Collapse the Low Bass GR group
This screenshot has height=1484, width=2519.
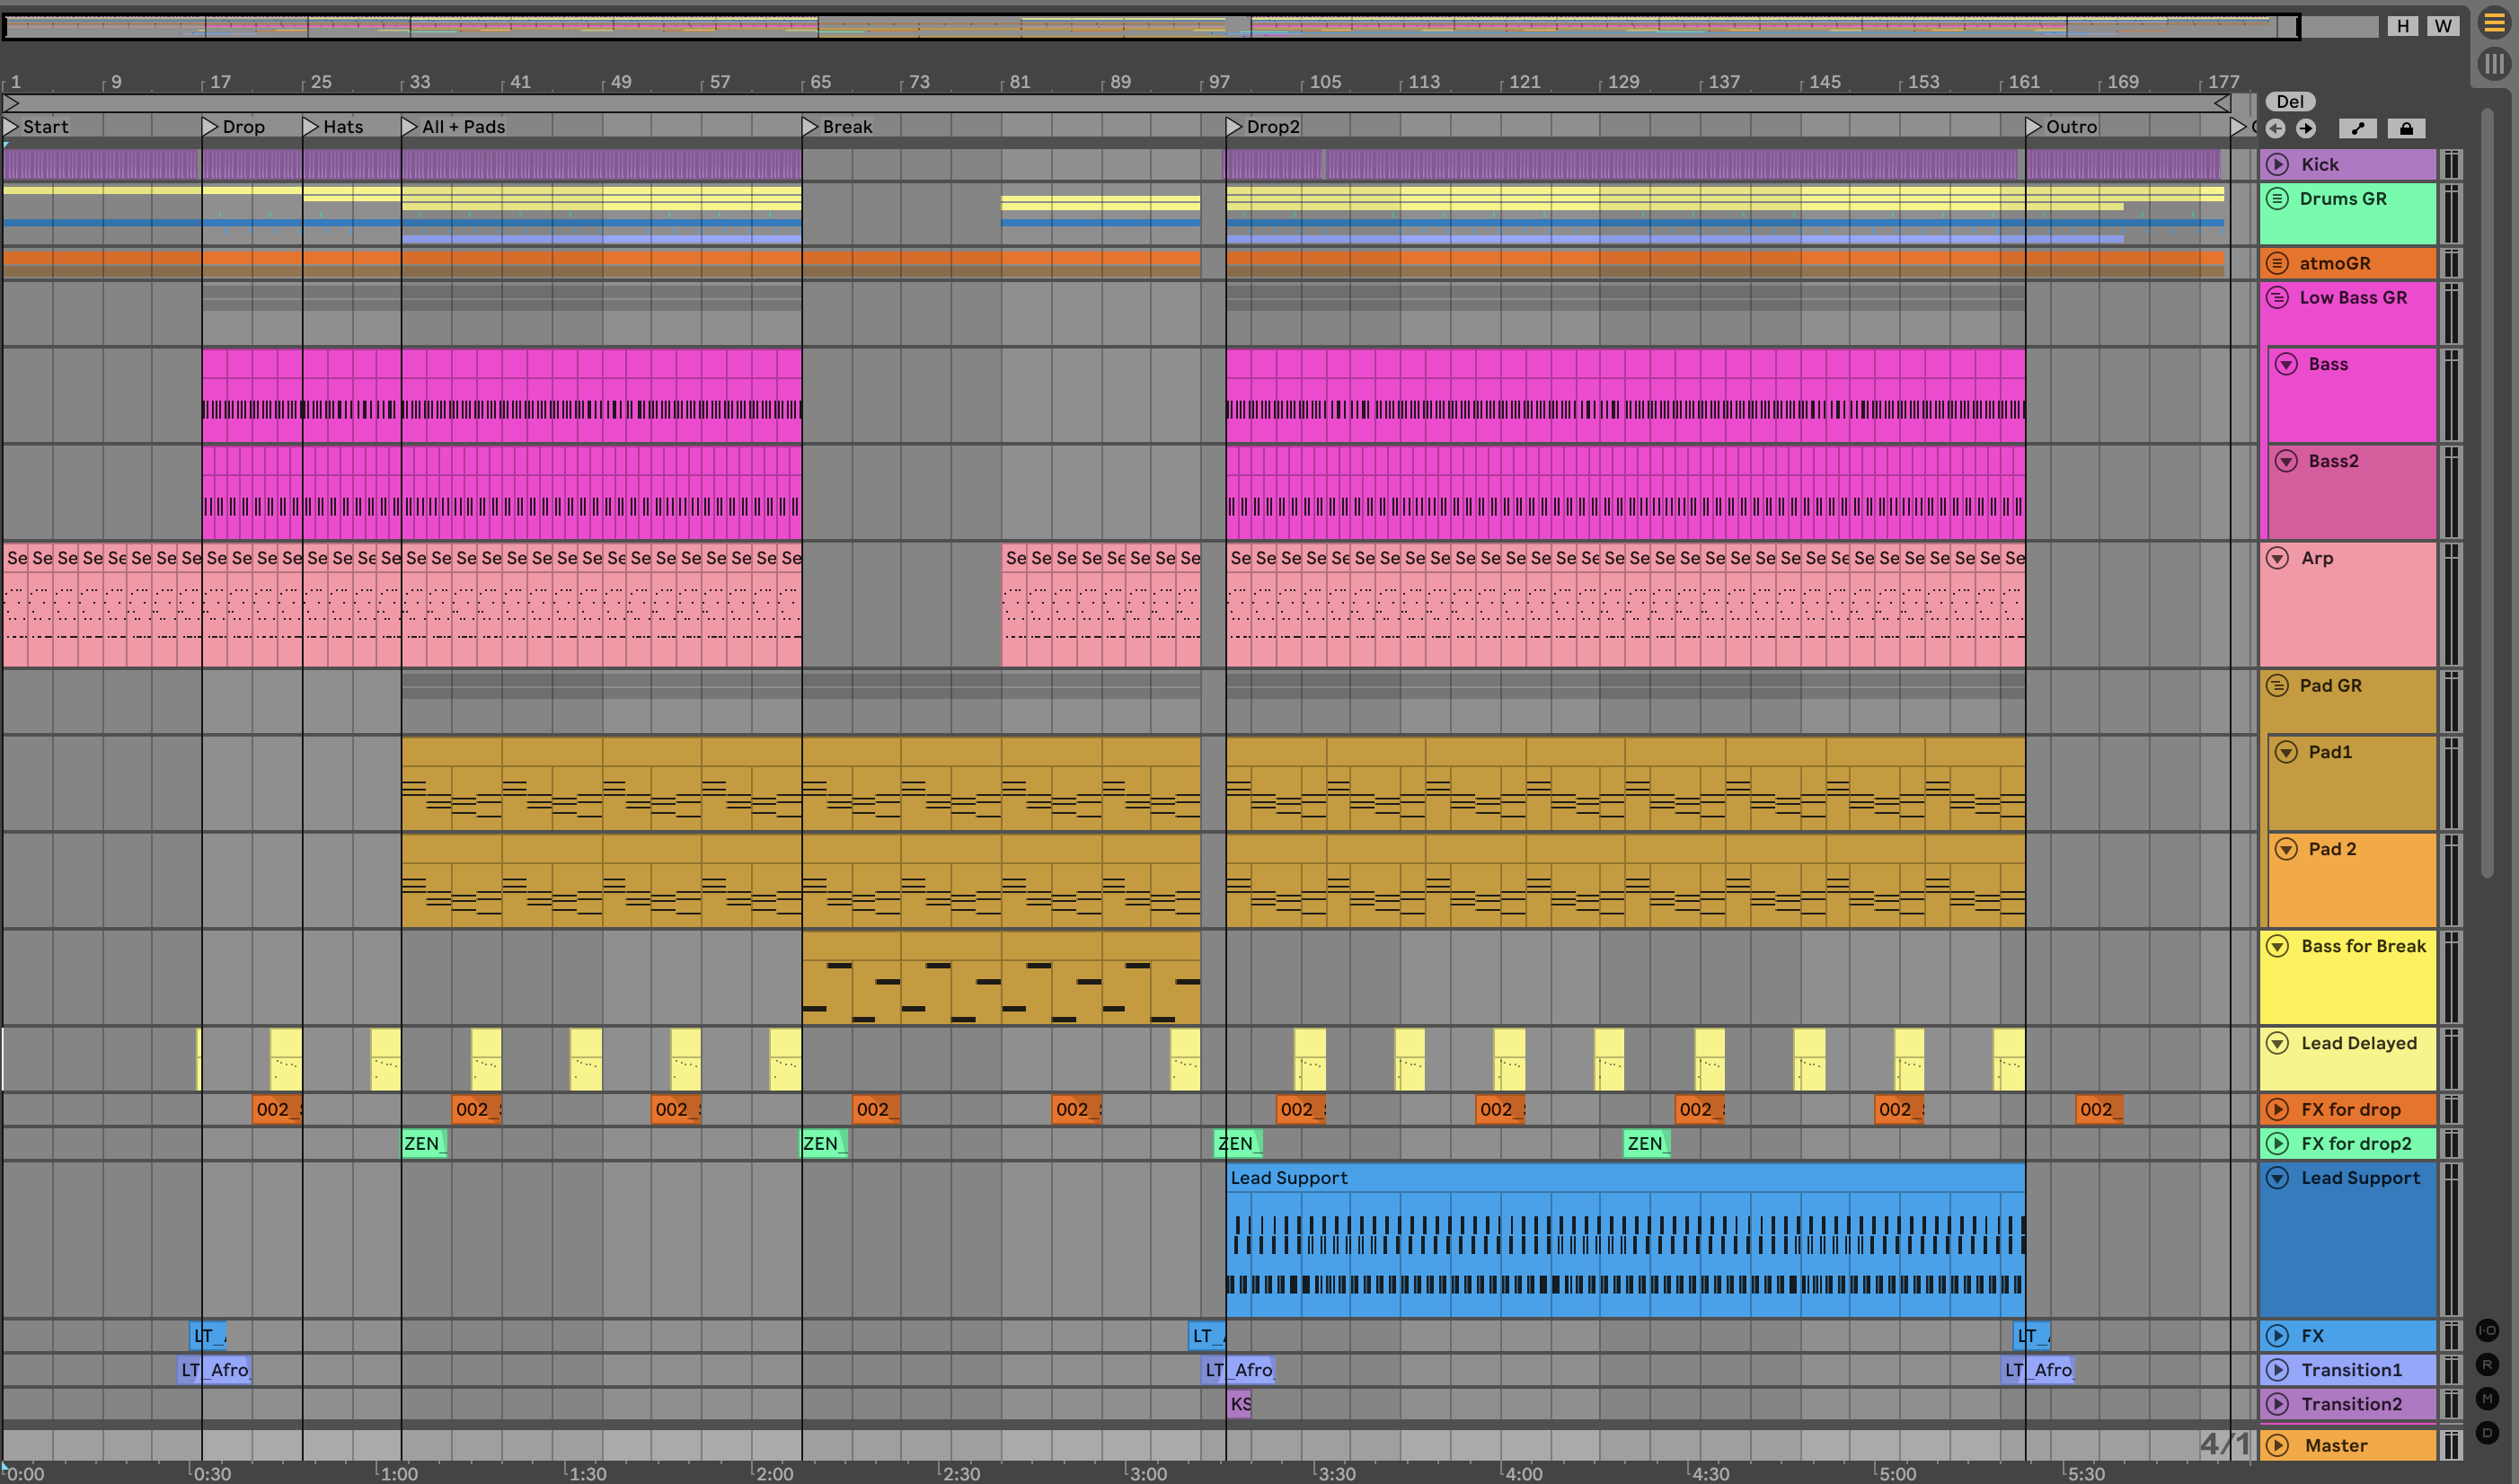pos(2277,297)
